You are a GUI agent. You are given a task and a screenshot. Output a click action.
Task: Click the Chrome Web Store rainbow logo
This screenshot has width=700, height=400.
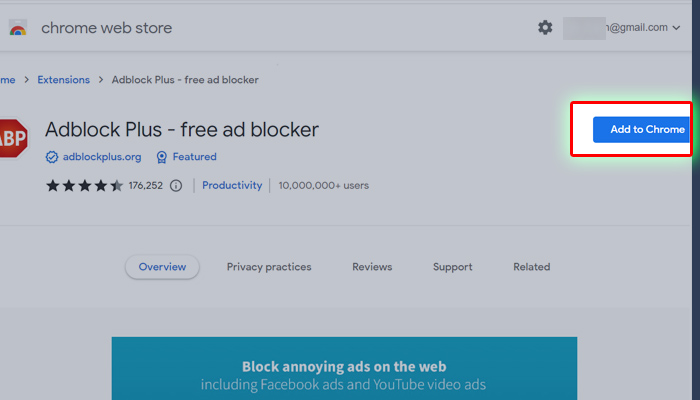[x=18, y=28]
